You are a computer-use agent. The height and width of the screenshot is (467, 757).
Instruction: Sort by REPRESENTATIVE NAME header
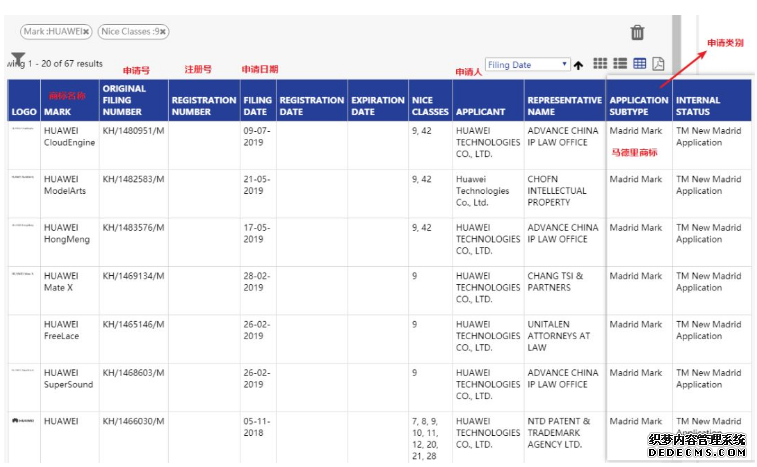[x=564, y=106]
